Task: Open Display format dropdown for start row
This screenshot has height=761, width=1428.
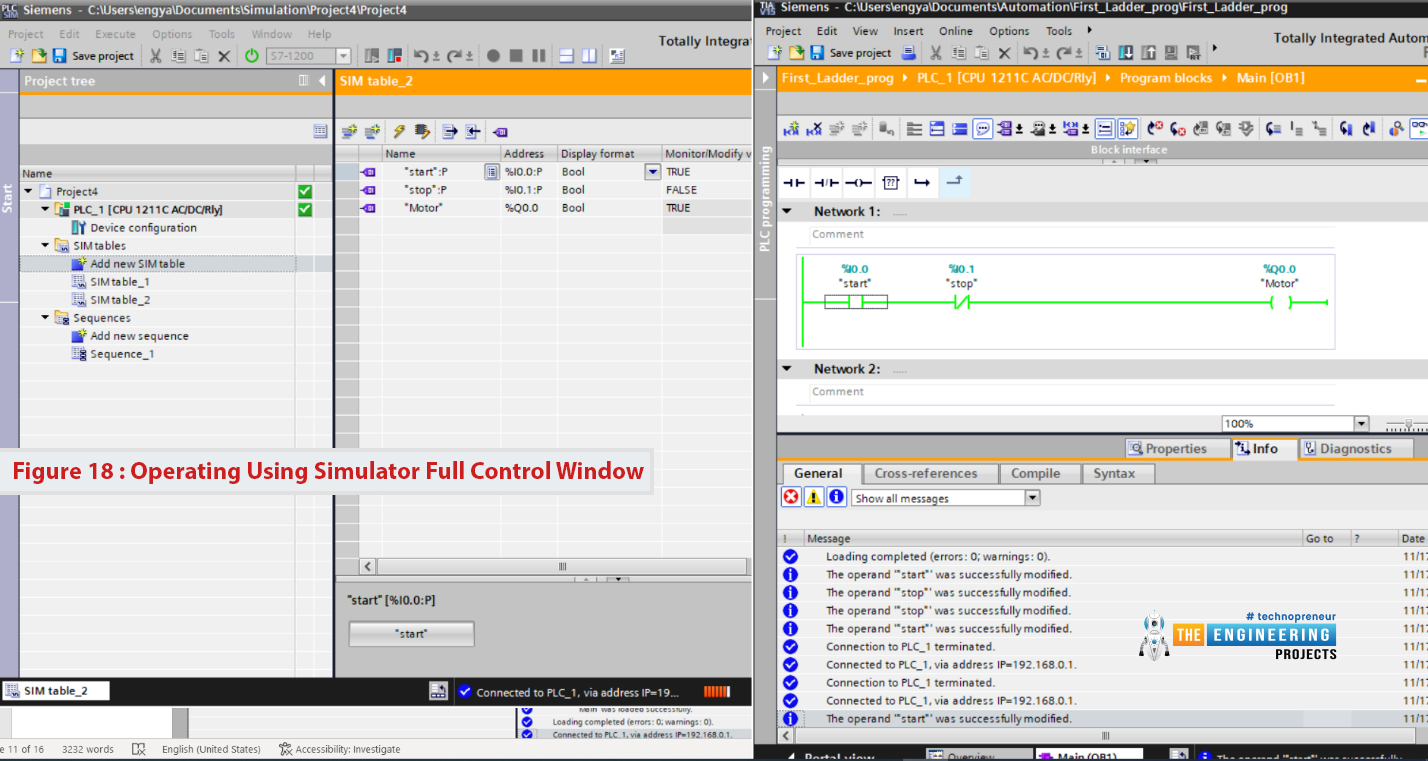Action: 653,172
